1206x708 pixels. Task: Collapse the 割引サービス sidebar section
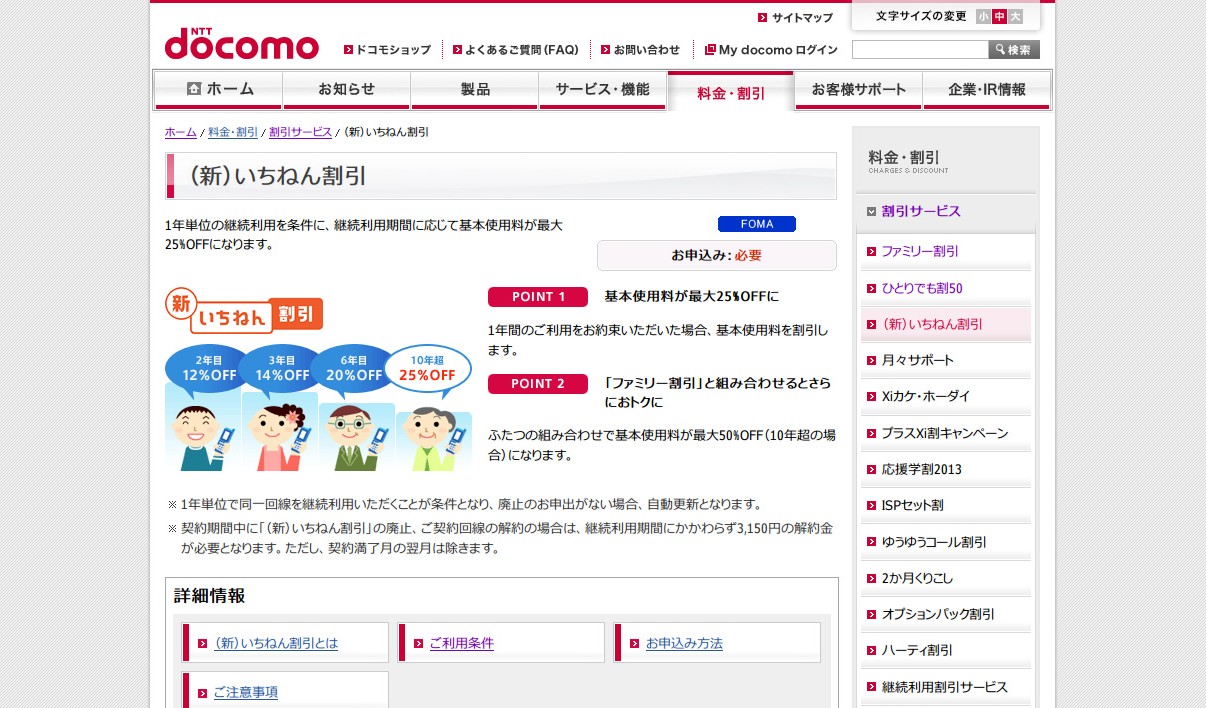[x=871, y=212]
